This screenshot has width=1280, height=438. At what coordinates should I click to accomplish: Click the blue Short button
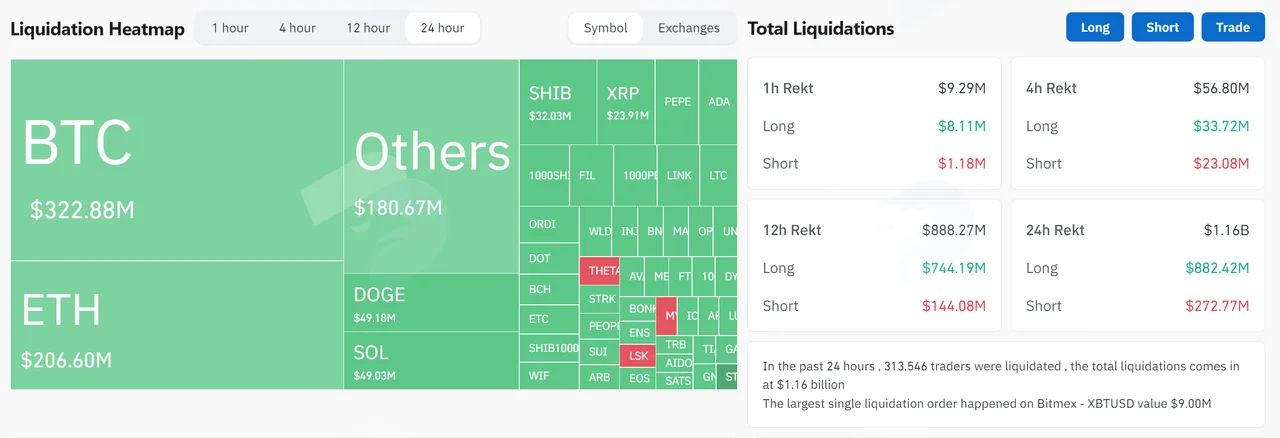click(1163, 27)
